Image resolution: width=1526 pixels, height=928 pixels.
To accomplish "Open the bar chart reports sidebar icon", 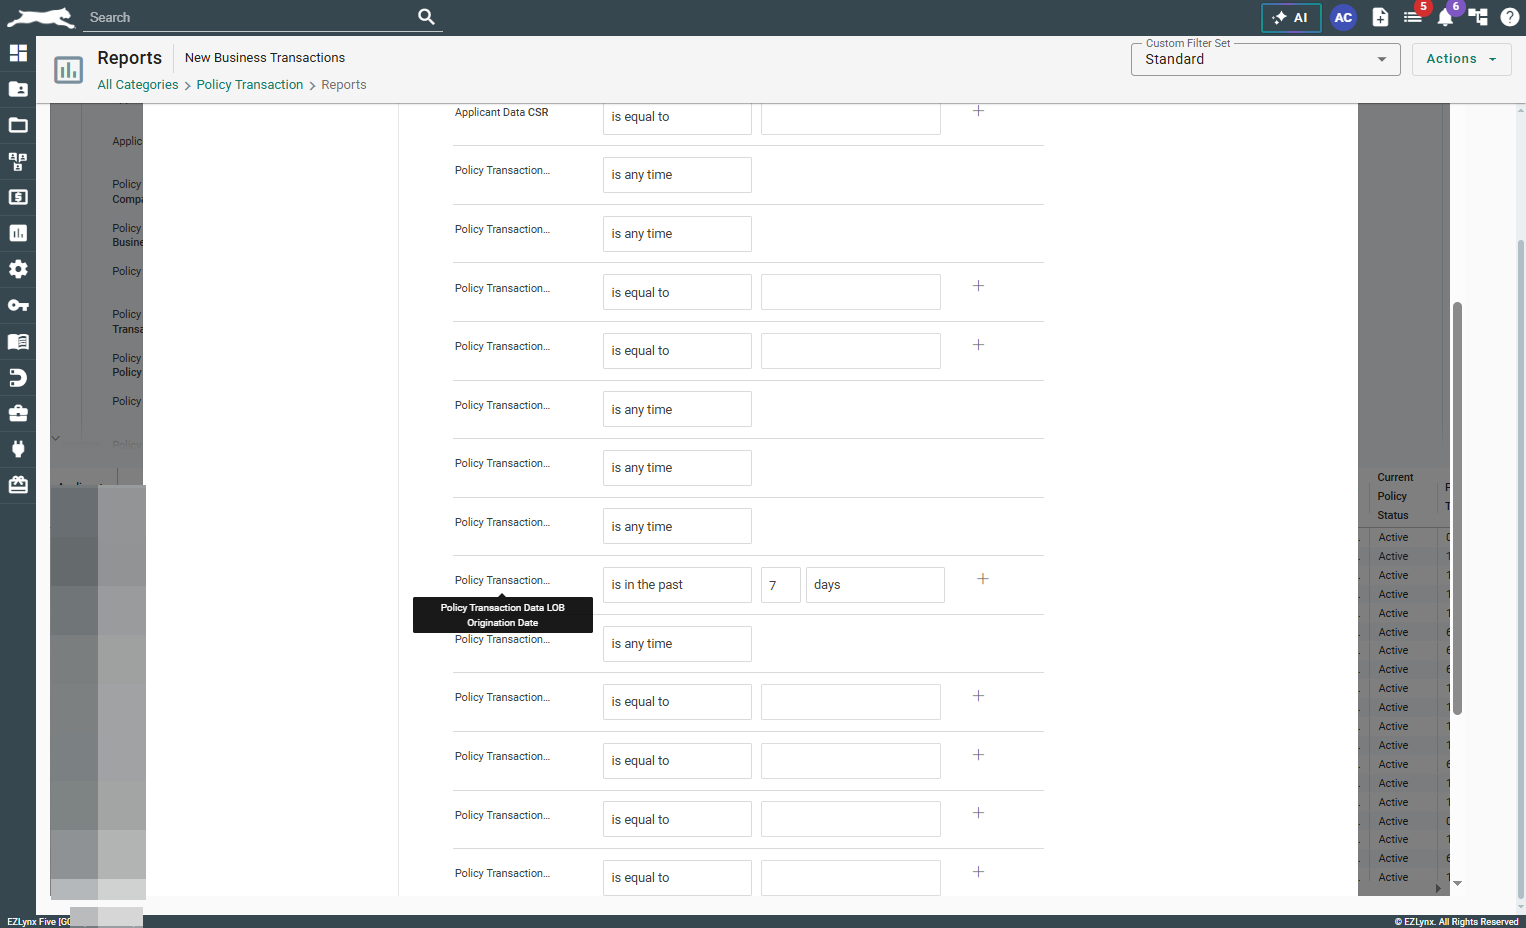I will pos(18,233).
